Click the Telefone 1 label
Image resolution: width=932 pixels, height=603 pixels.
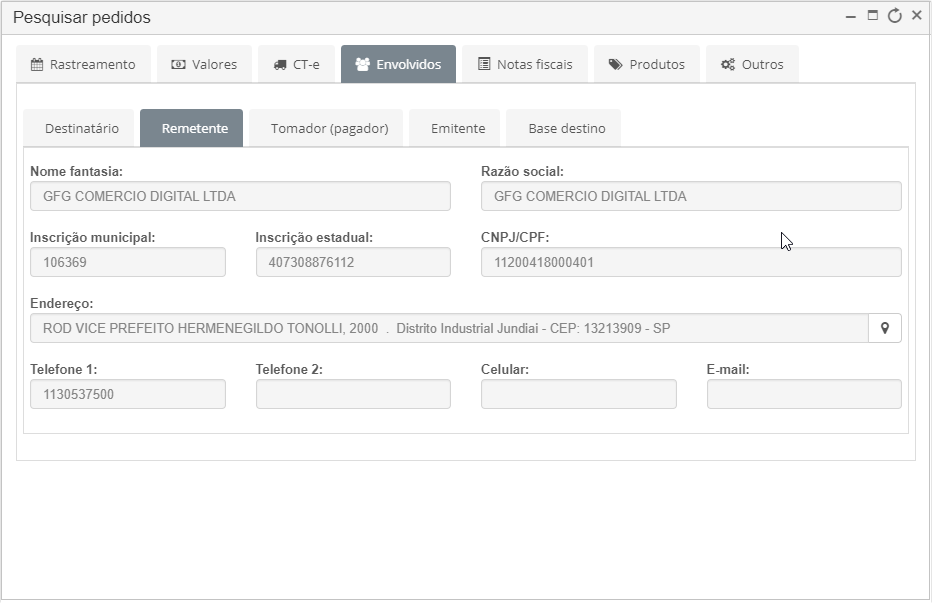(x=64, y=369)
